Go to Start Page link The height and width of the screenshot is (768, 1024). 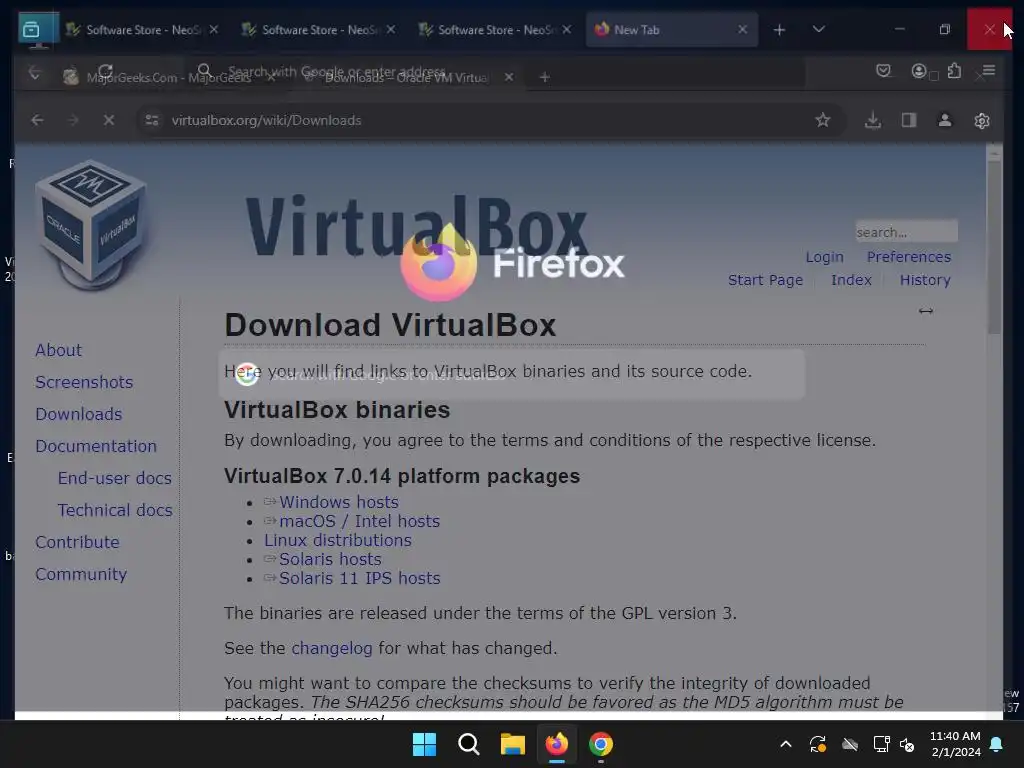click(x=765, y=280)
